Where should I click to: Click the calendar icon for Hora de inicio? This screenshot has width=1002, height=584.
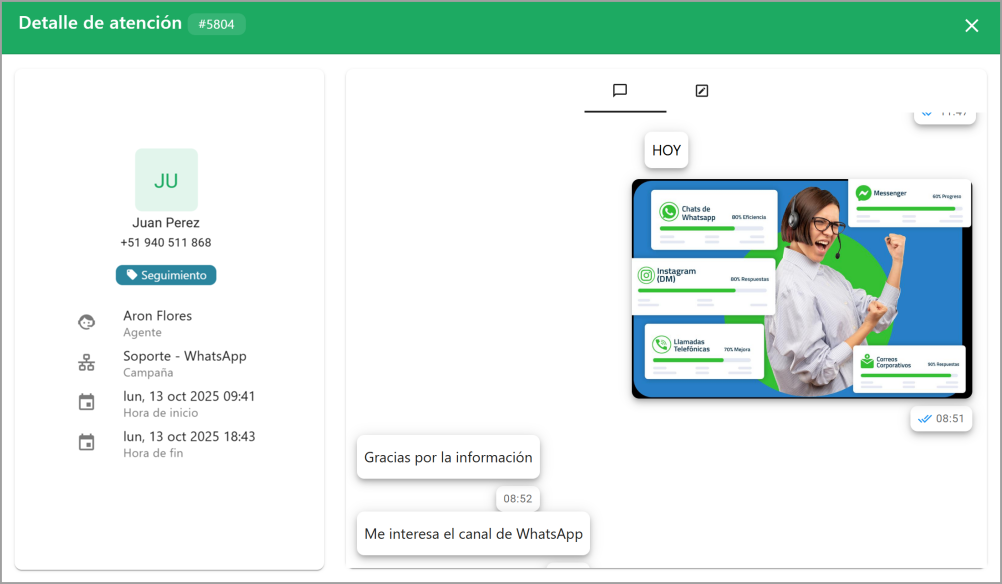coord(87,403)
